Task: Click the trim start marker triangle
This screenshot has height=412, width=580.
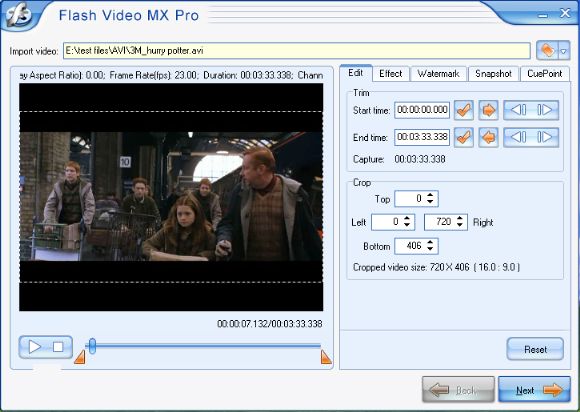Action: point(80,357)
